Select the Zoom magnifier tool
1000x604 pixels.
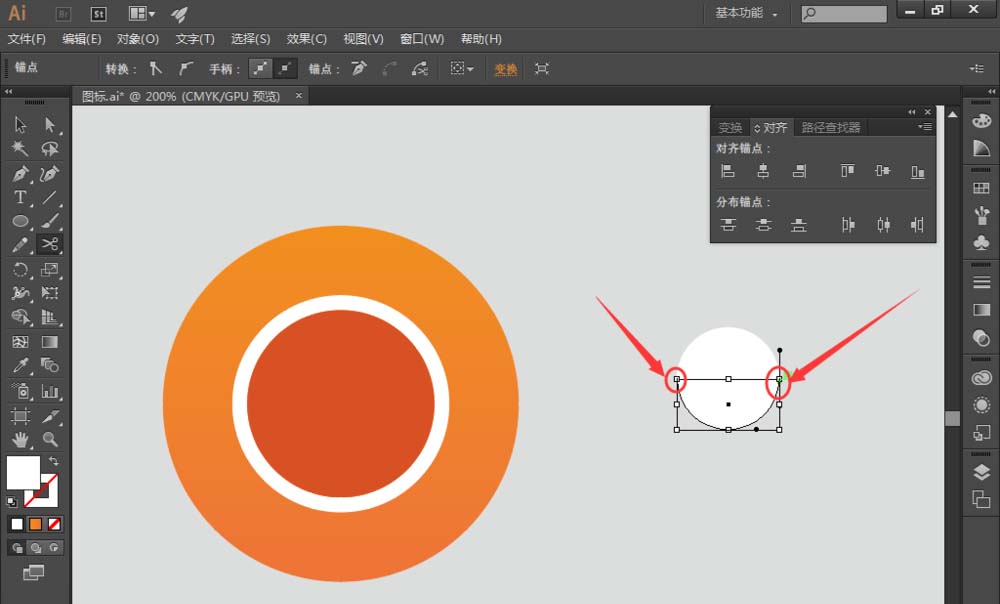50,439
